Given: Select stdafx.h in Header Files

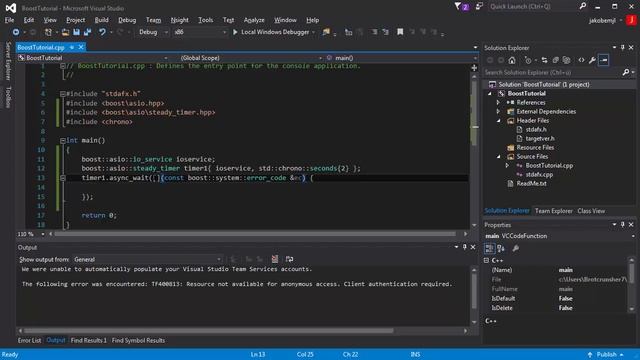Looking at the screenshot, I should [x=536, y=129].
